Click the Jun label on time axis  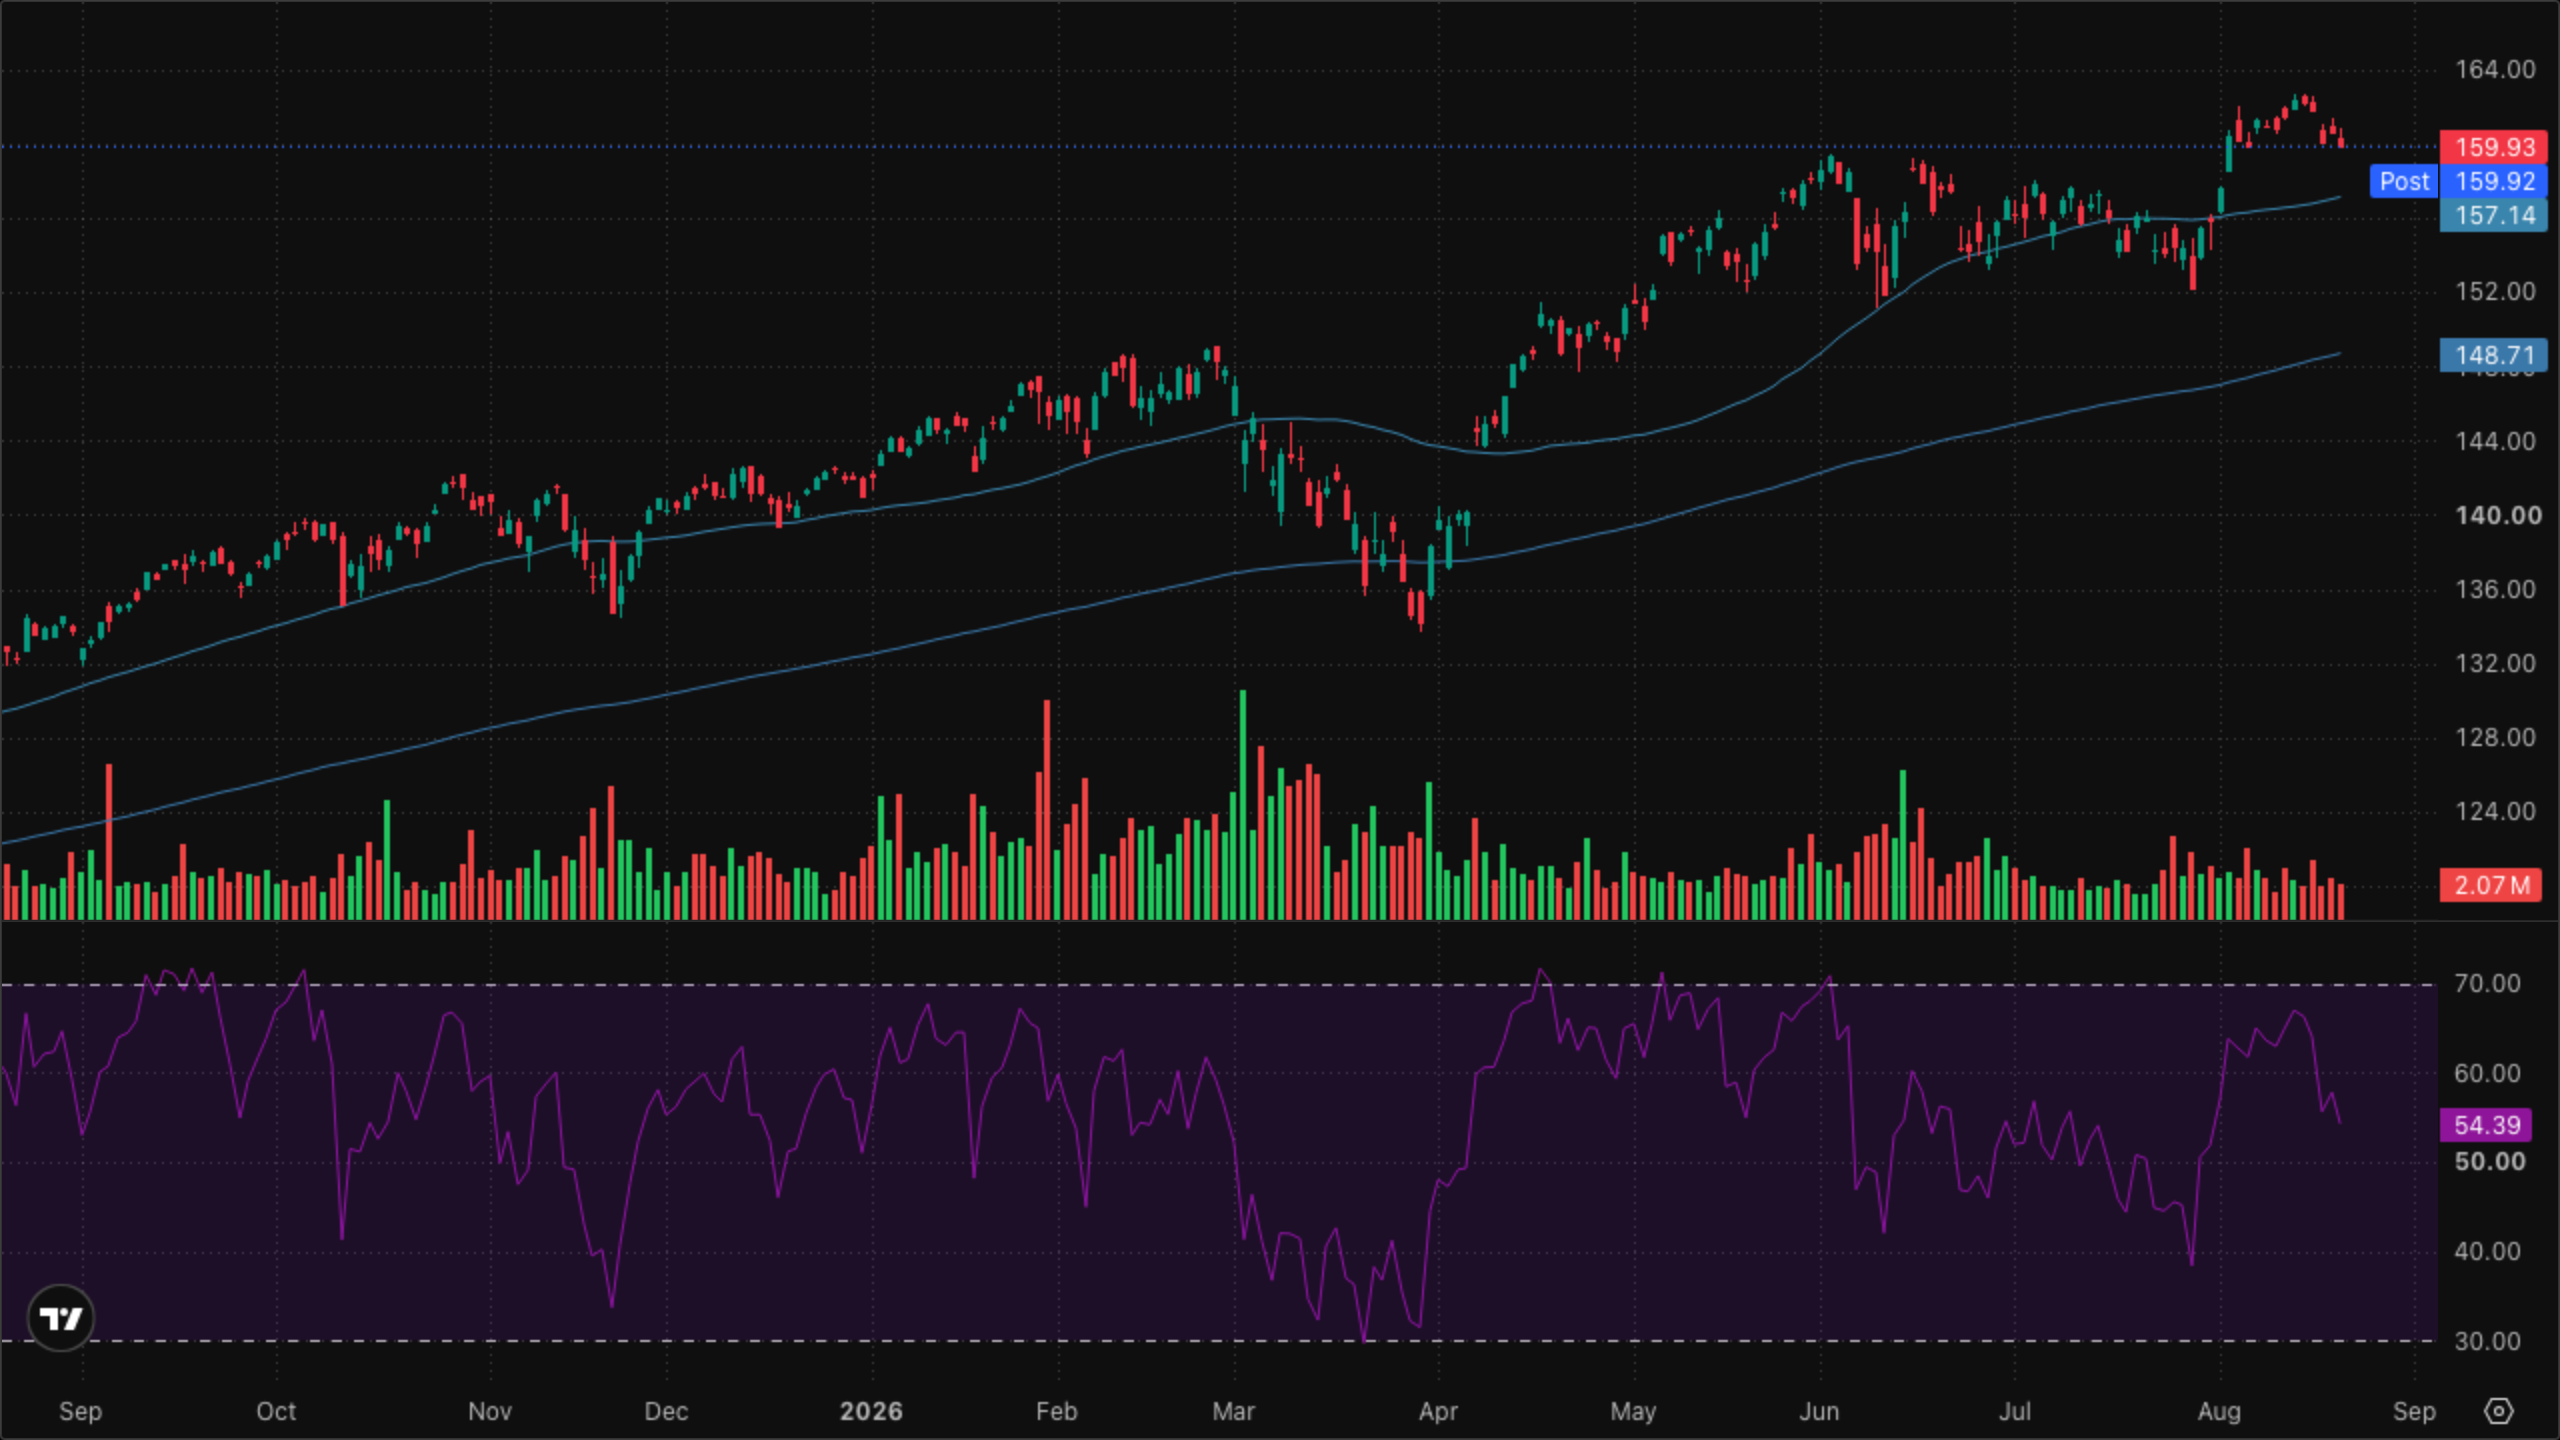[x=1819, y=1411]
